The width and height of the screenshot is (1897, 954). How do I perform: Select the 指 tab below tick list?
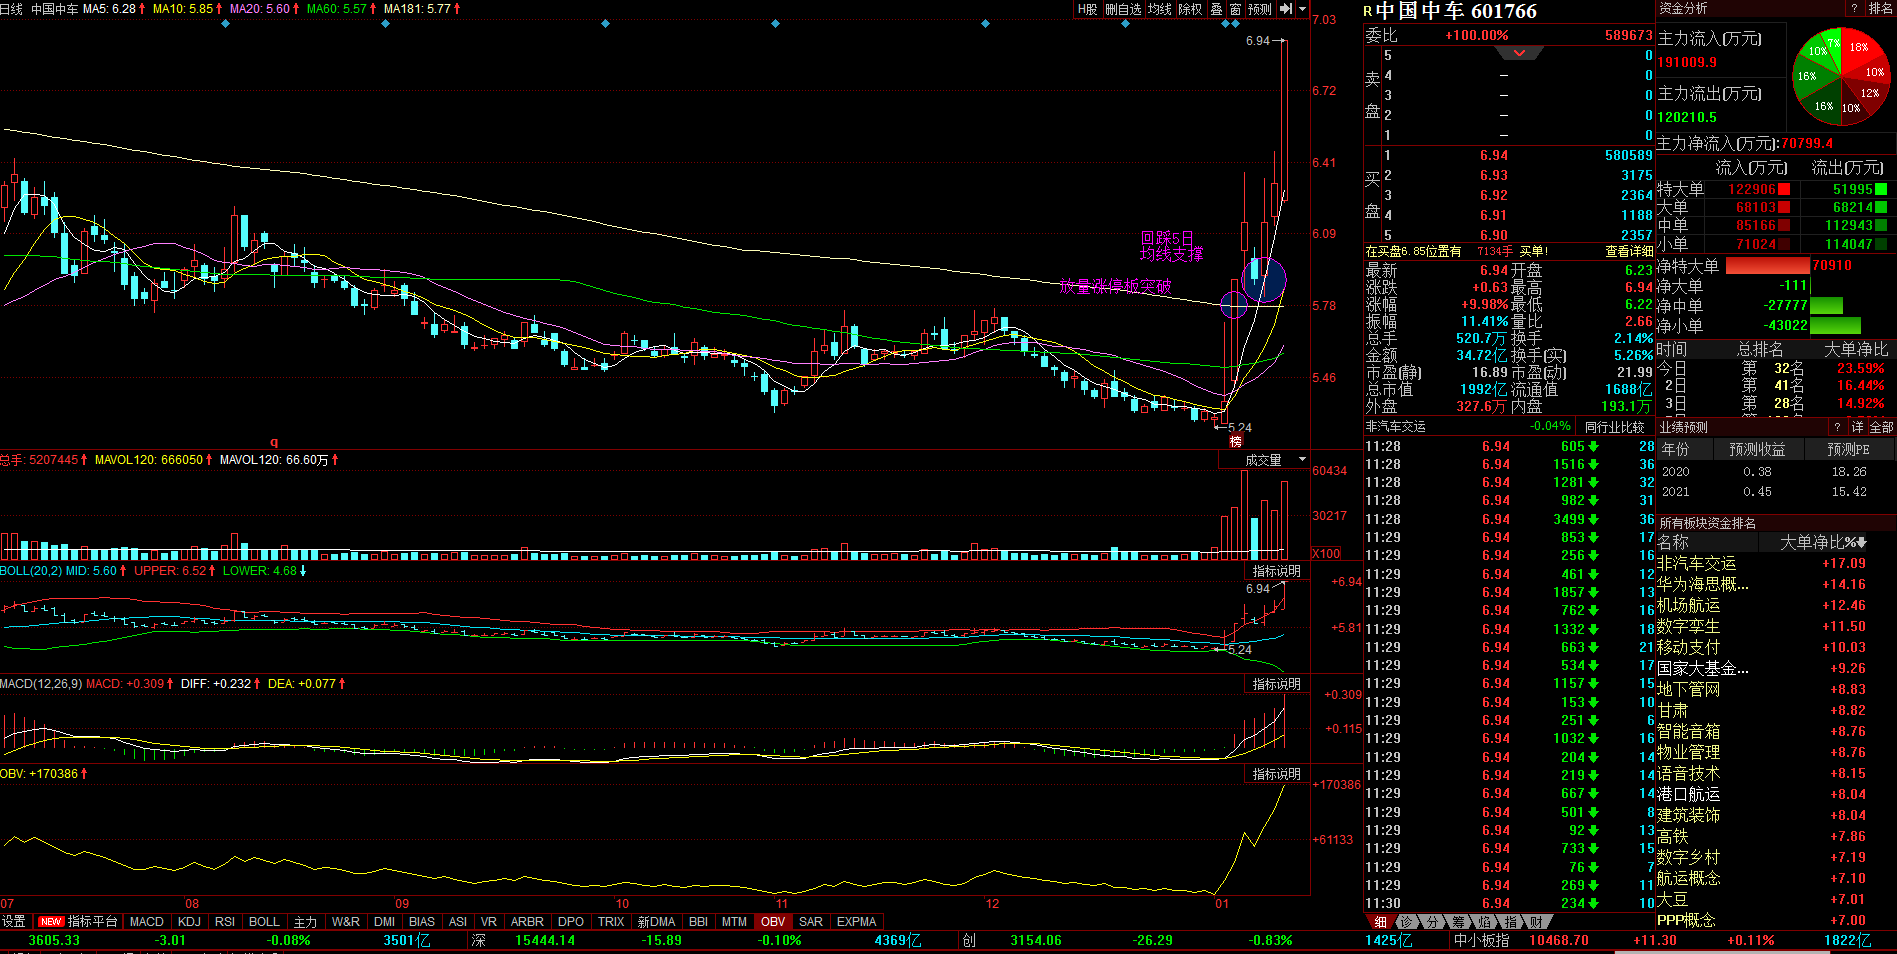[1510, 922]
